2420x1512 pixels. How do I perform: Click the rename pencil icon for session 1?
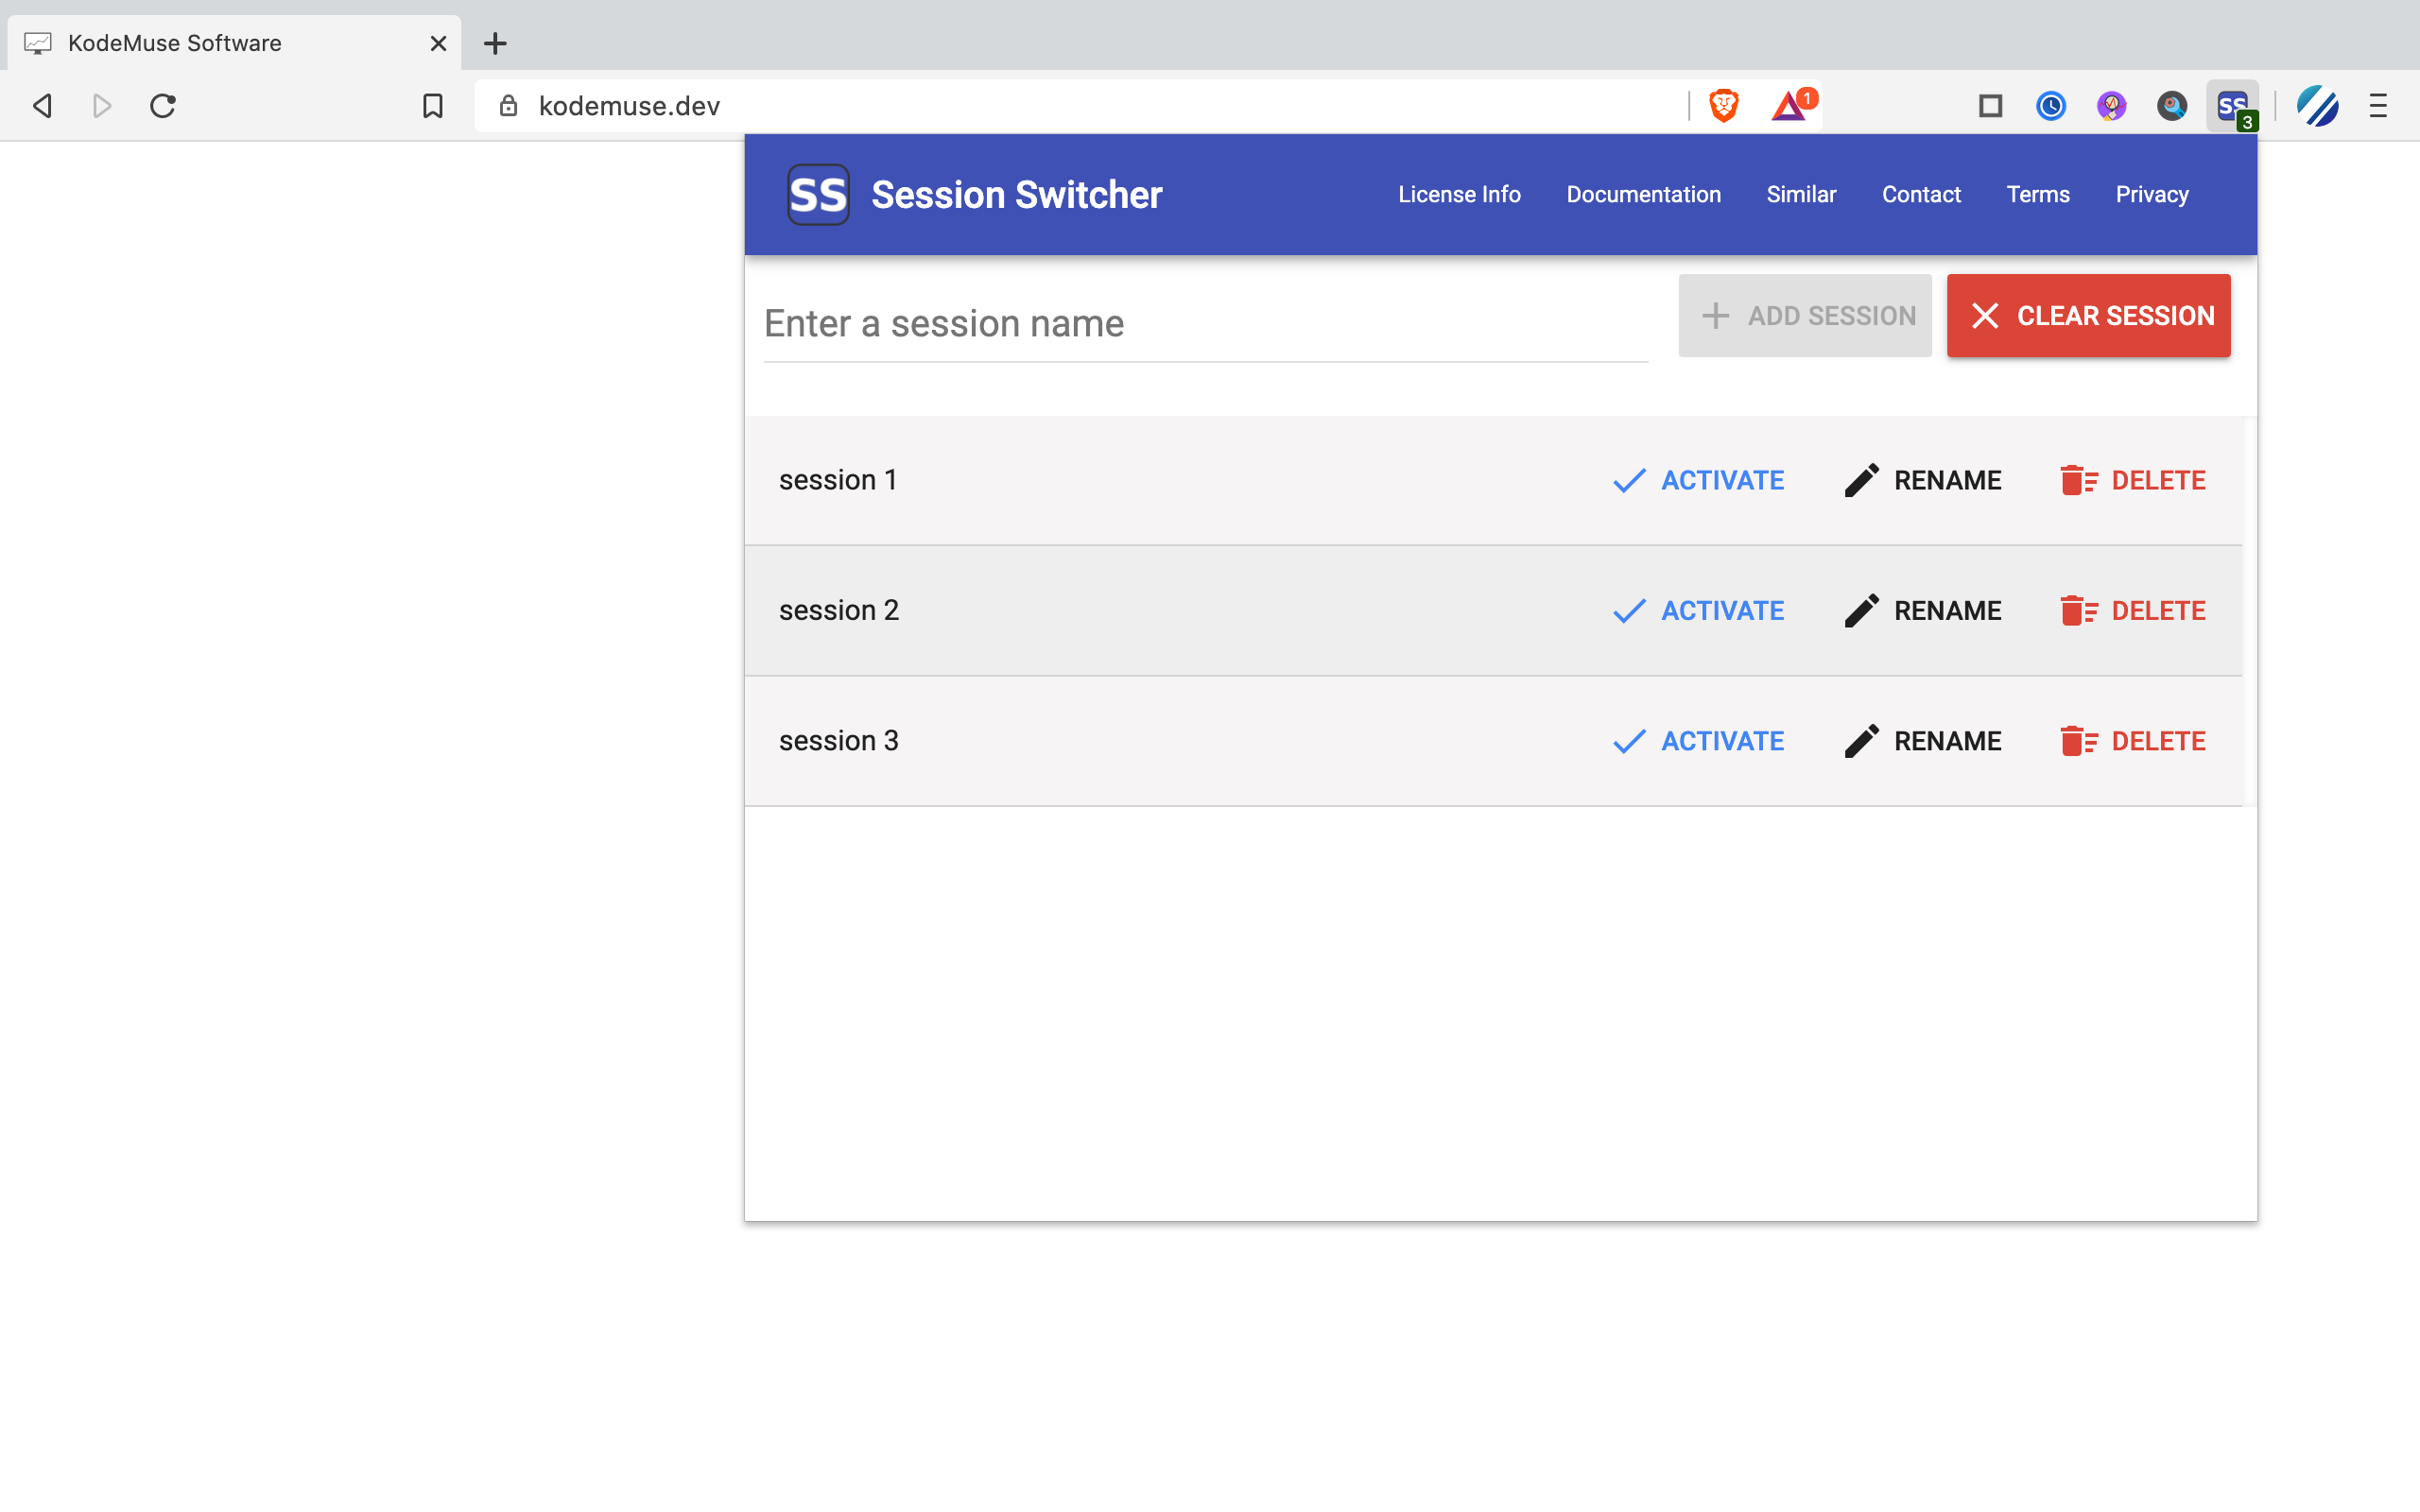click(1859, 479)
